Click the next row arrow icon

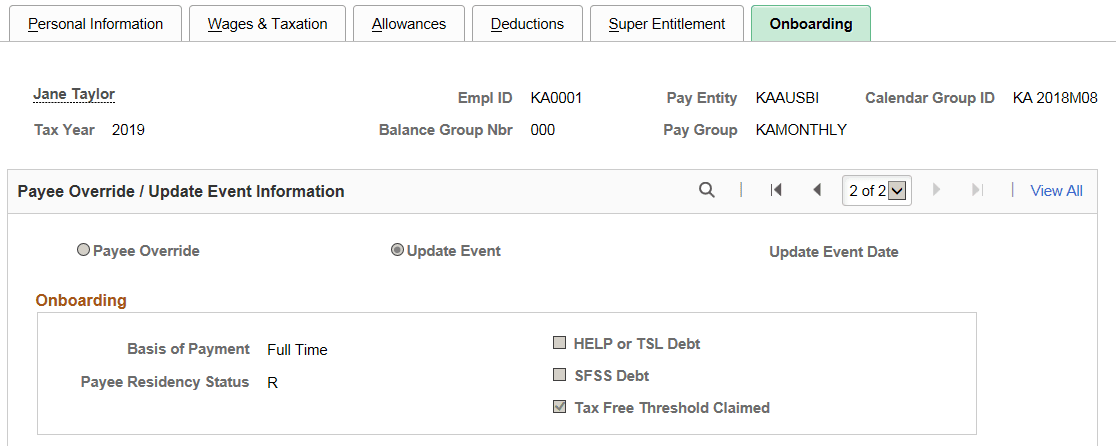point(937,190)
